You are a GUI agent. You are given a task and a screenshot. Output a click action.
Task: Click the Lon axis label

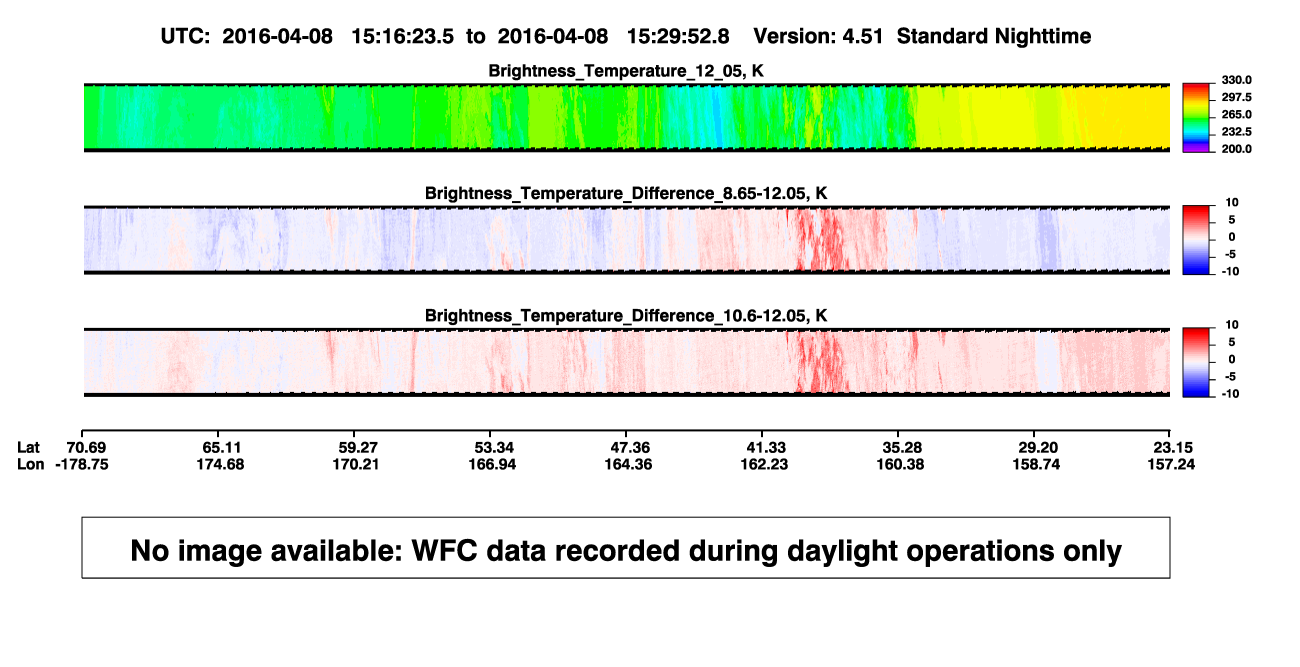[x=32, y=464]
